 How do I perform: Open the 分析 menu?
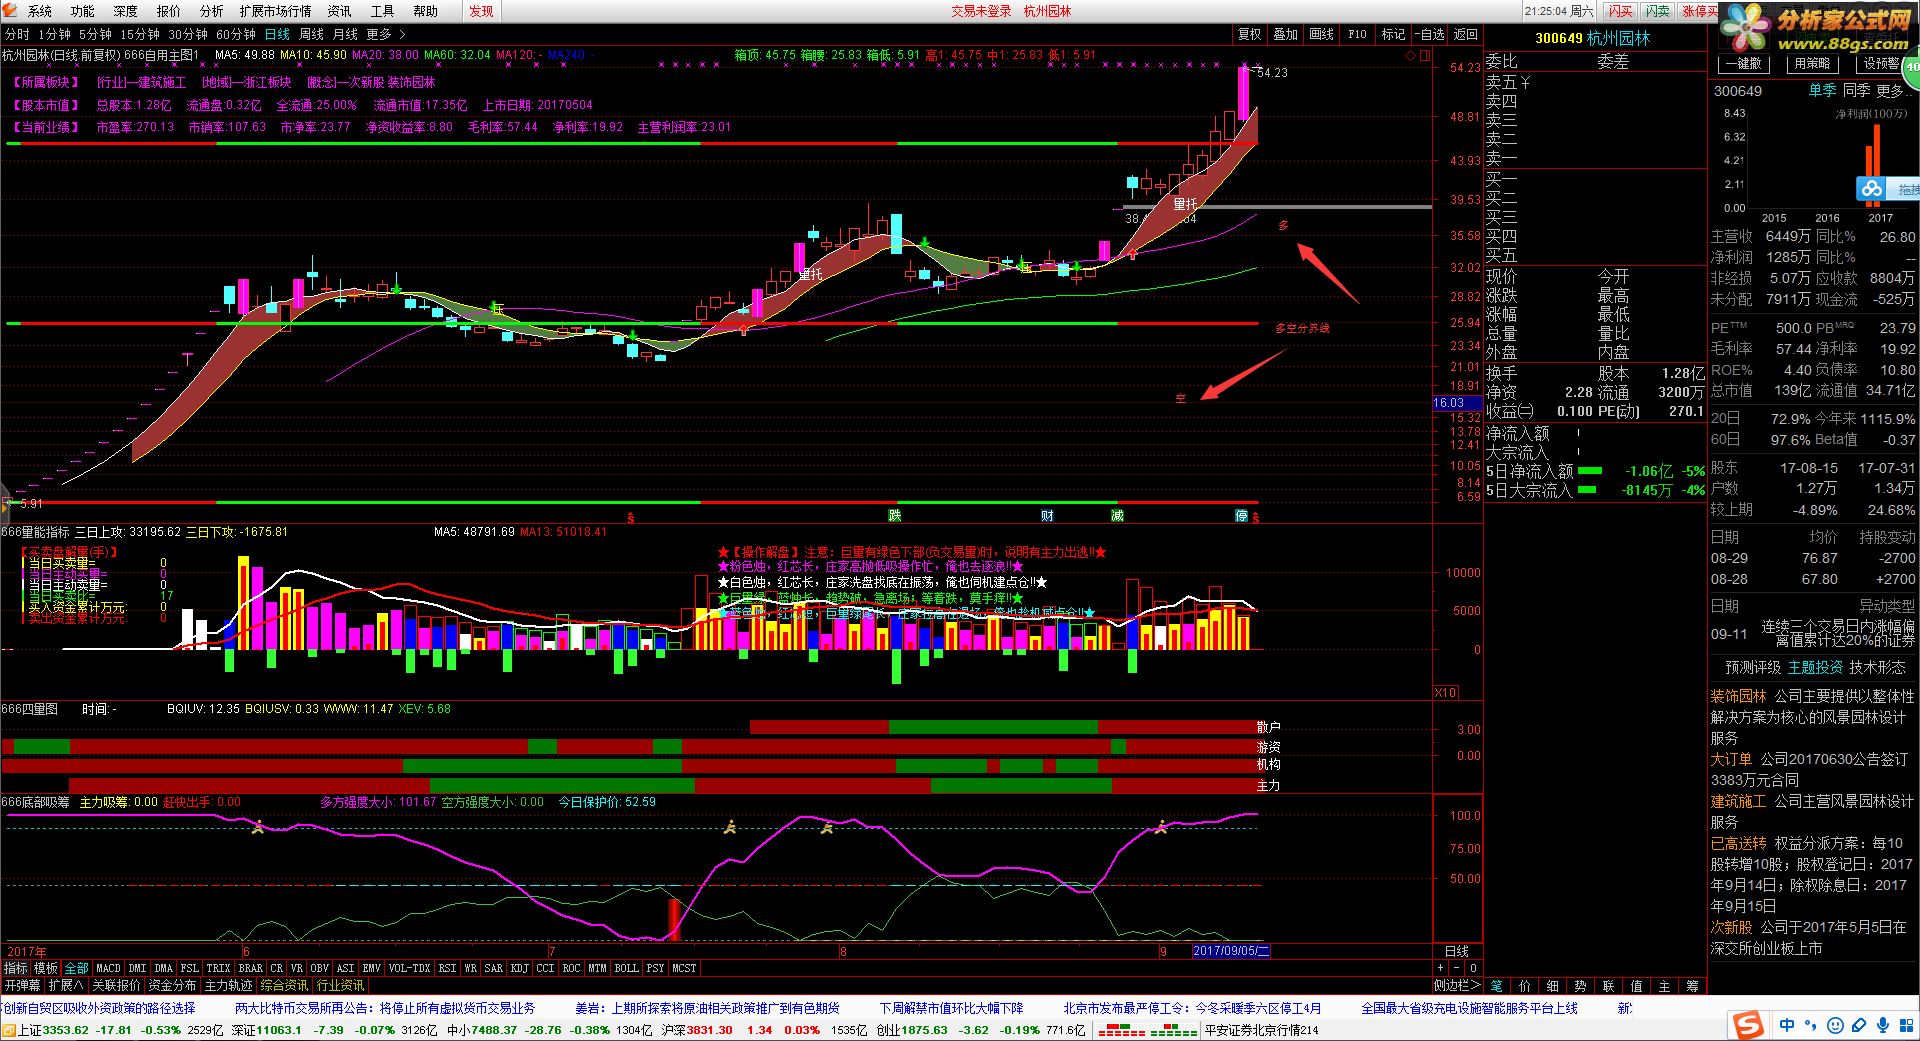coord(212,11)
